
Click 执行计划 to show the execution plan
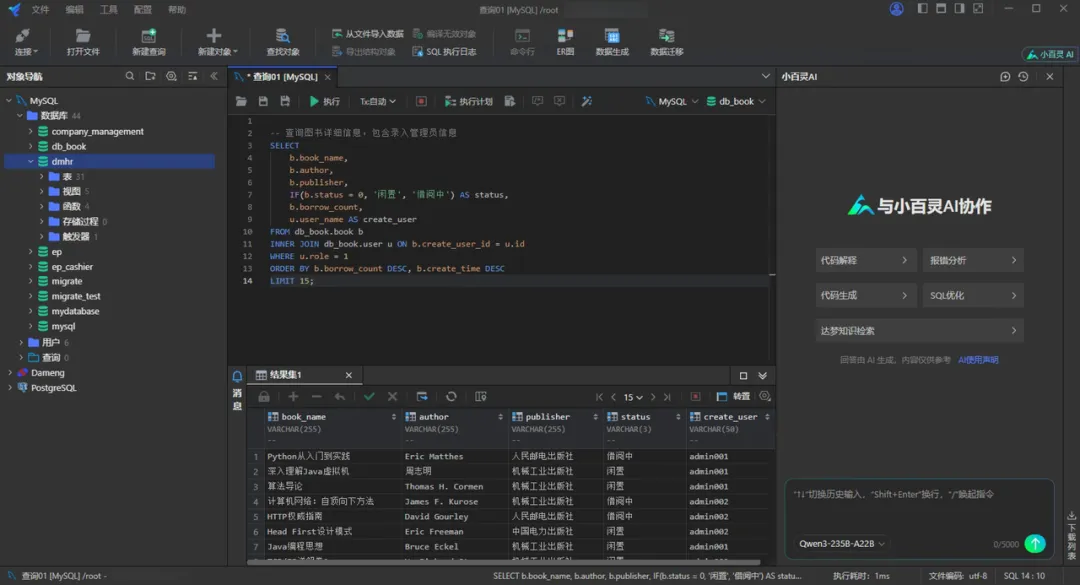[468, 101]
